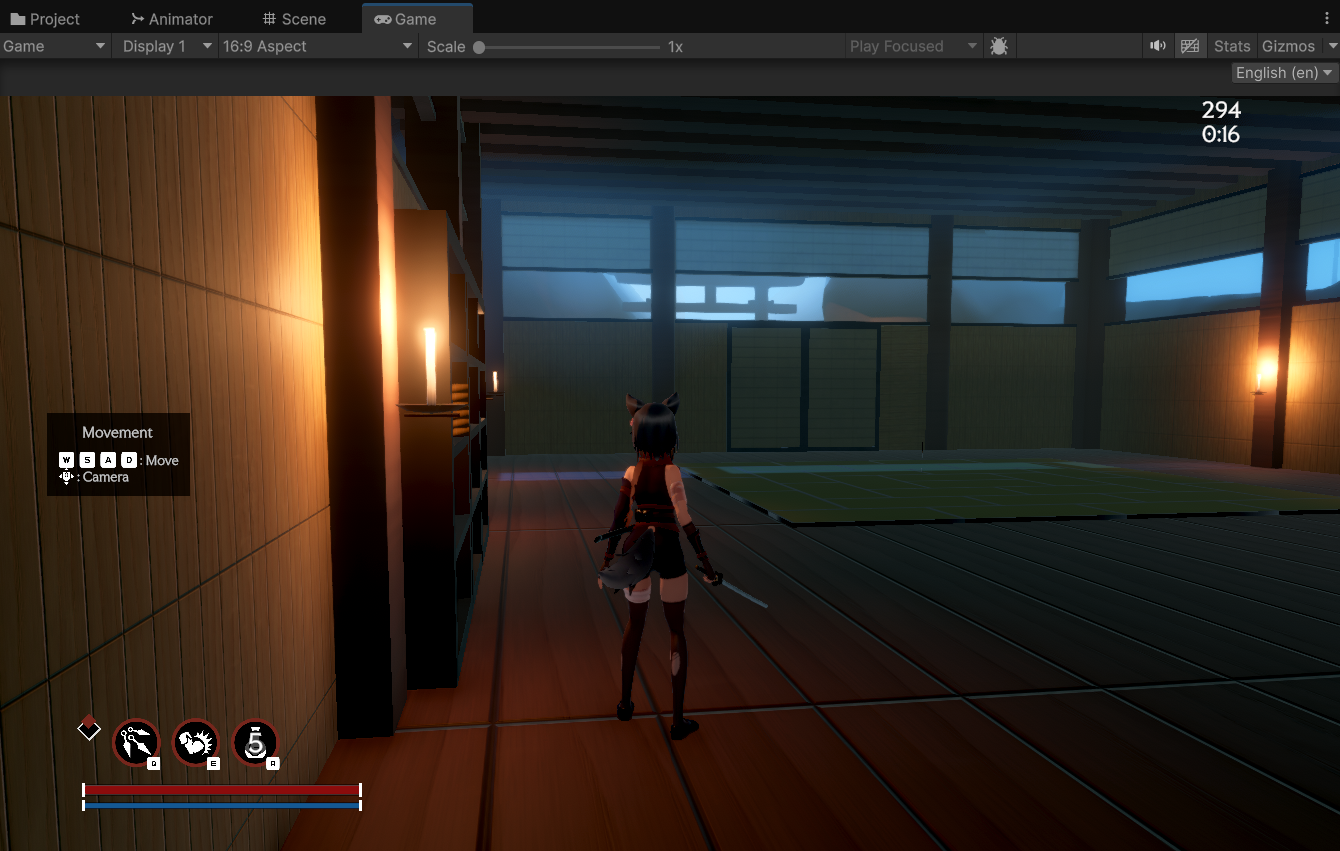1340x851 pixels.
Task: Click the Animator tab icon
Action: 138,19
